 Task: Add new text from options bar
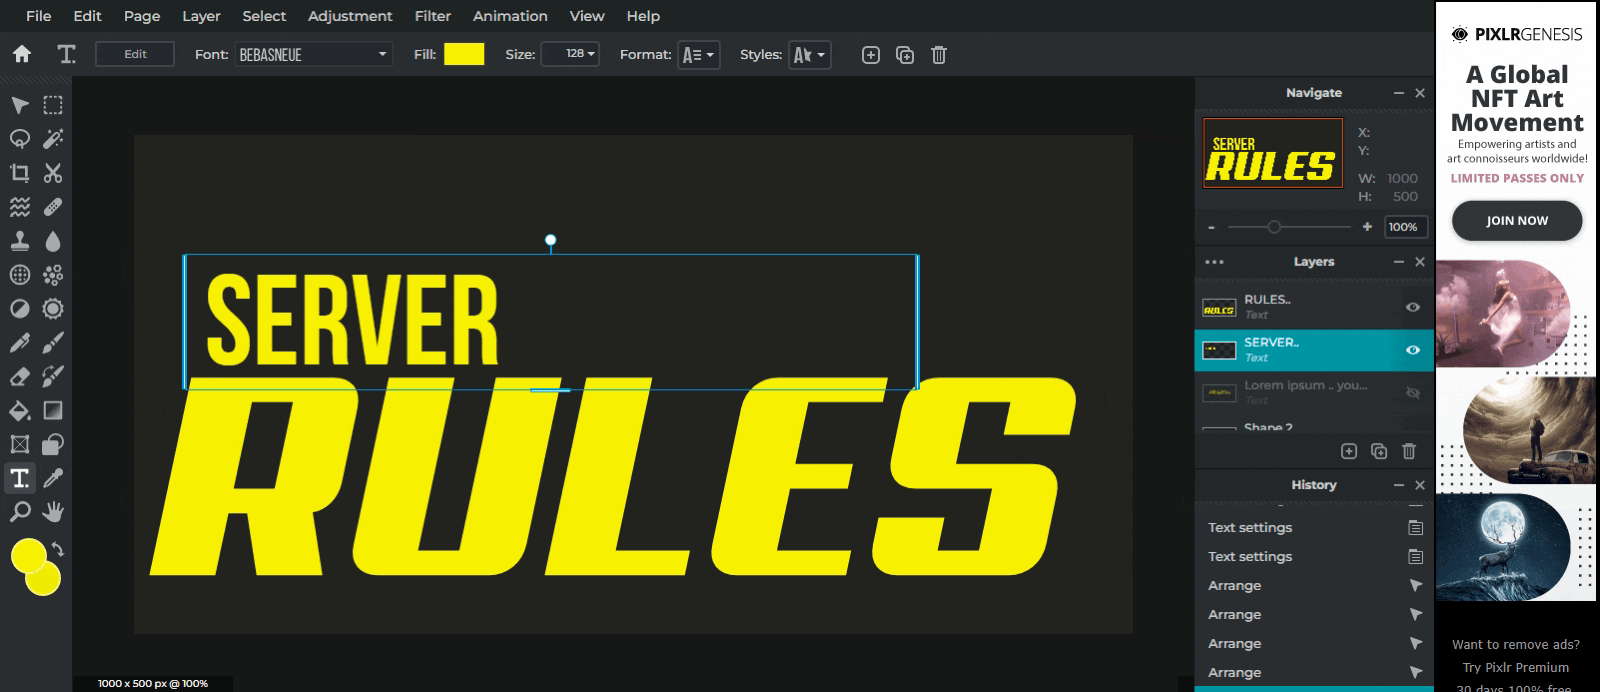[x=871, y=55]
